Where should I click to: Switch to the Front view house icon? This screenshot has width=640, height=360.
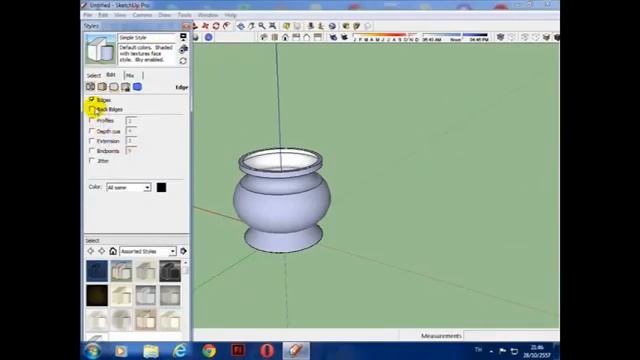pos(285,37)
